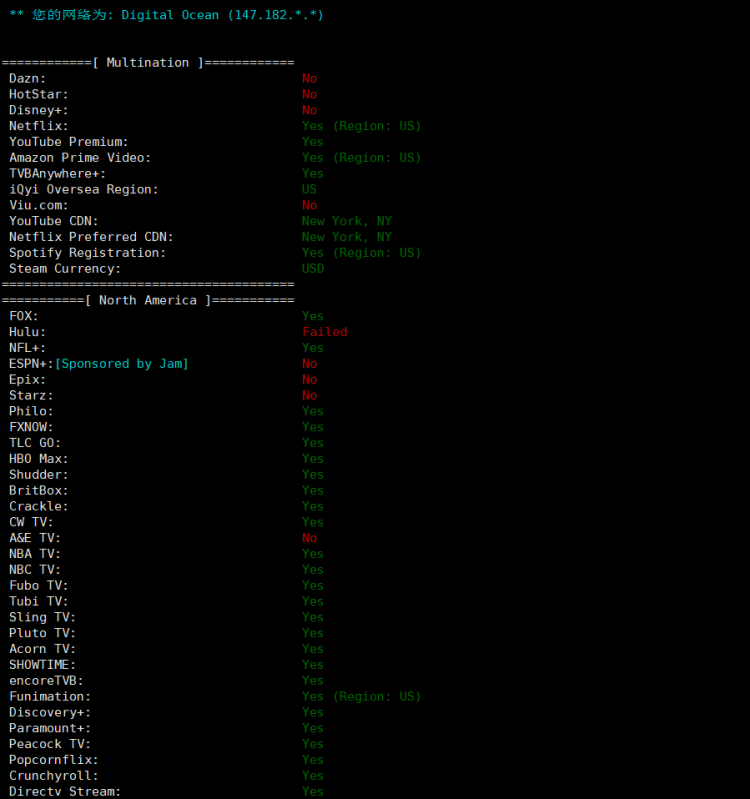Click the HBO Max: label
This screenshot has width=750, height=799.
[39, 459]
